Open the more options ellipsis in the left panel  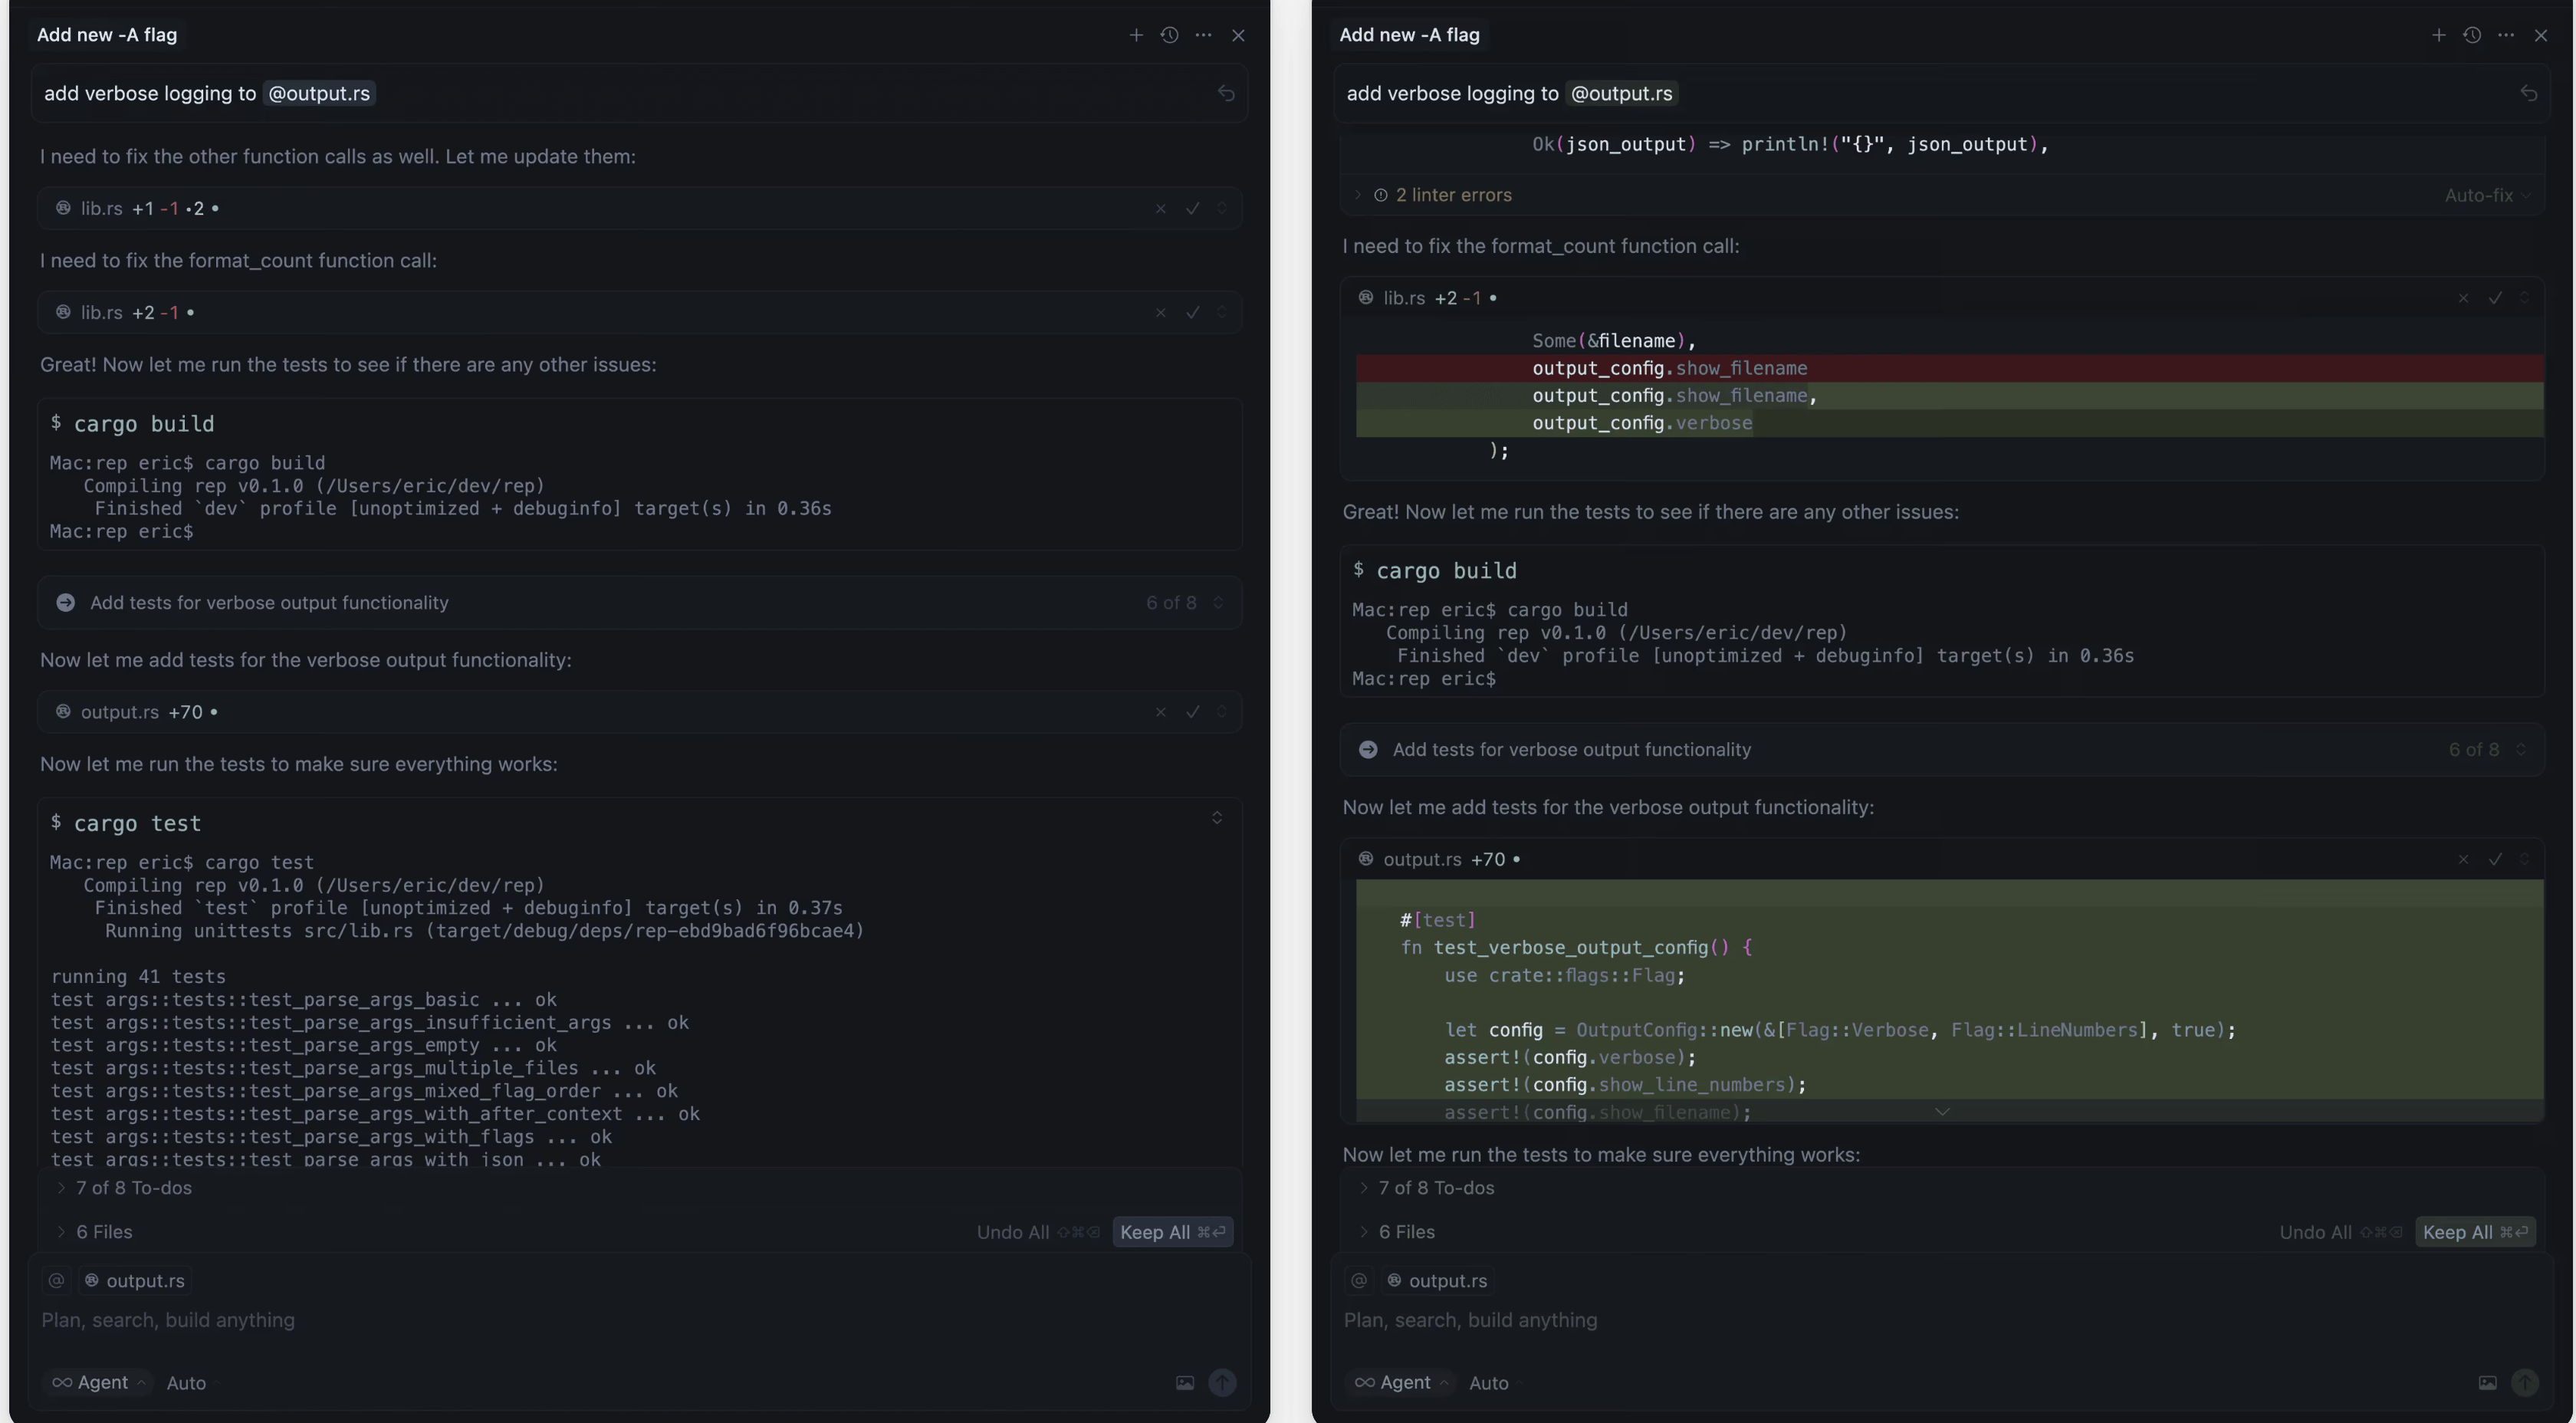1203,35
